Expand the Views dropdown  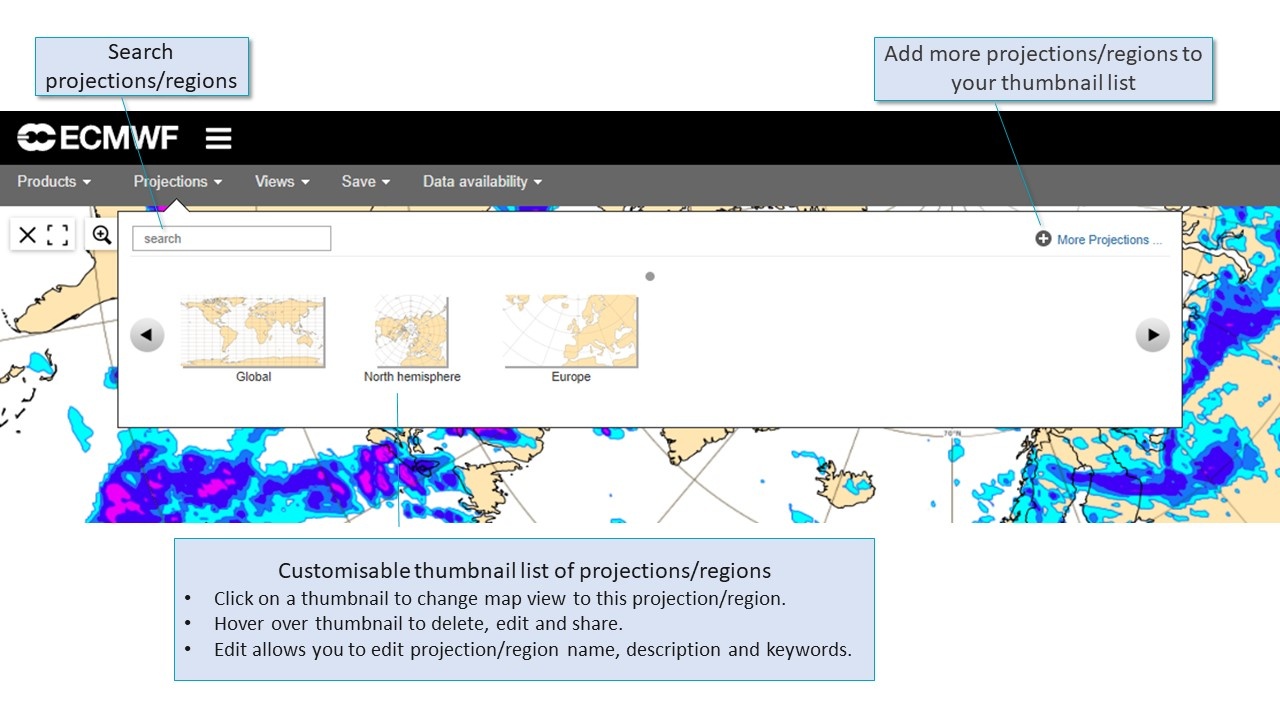(x=281, y=181)
